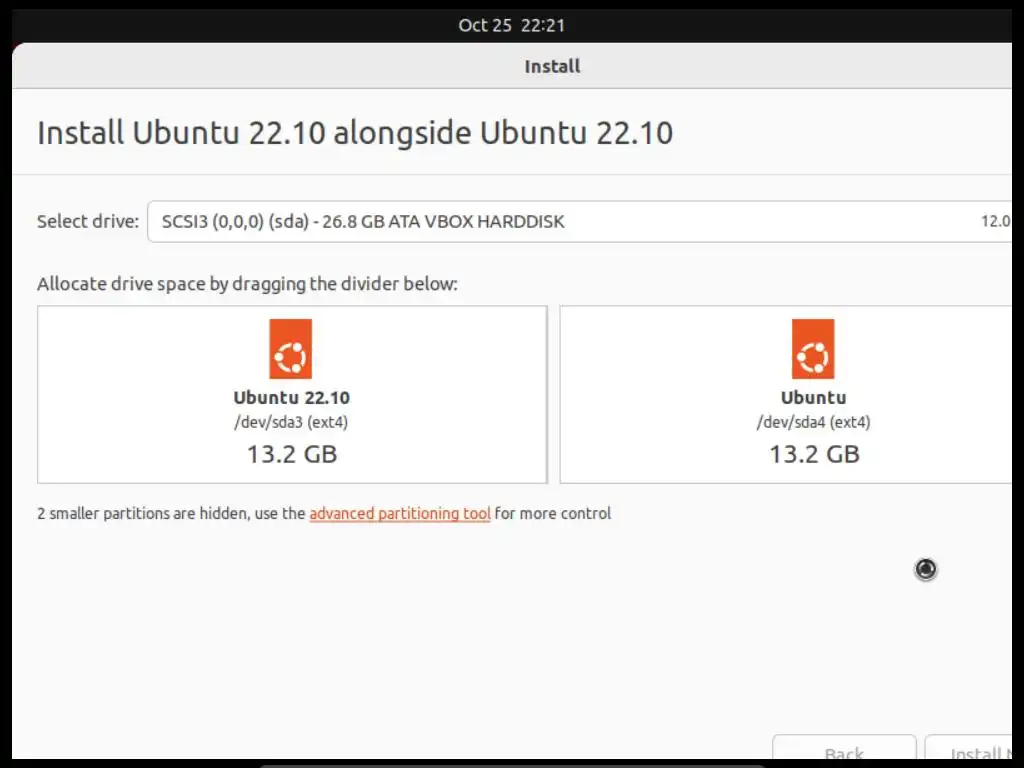Click the SCSI3 (sda) drive name text
Image resolution: width=1024 pixels, height=768 pixels.
click(363, 221)
